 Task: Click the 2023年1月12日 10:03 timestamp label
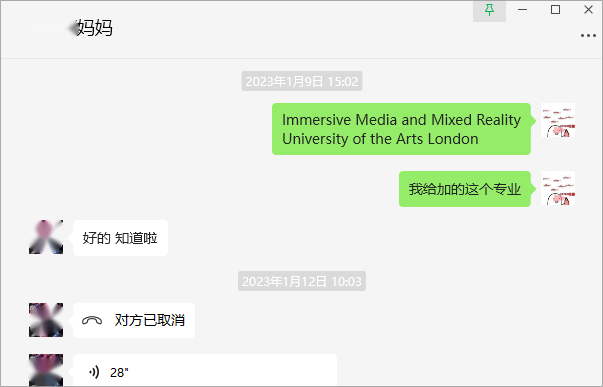[x=302, y=281]
